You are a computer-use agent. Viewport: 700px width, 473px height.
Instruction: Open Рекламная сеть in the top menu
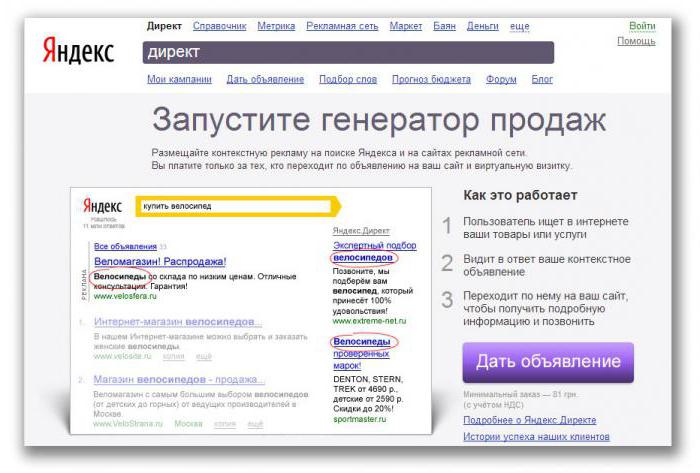[x=342, y=26]
